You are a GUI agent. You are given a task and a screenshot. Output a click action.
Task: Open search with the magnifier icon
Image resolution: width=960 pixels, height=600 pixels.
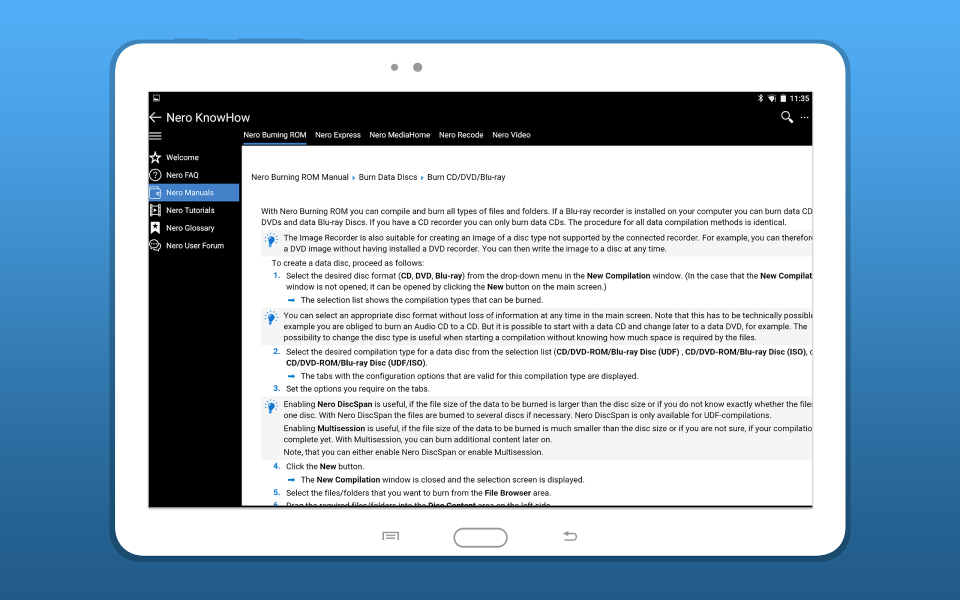click(787, 118)
